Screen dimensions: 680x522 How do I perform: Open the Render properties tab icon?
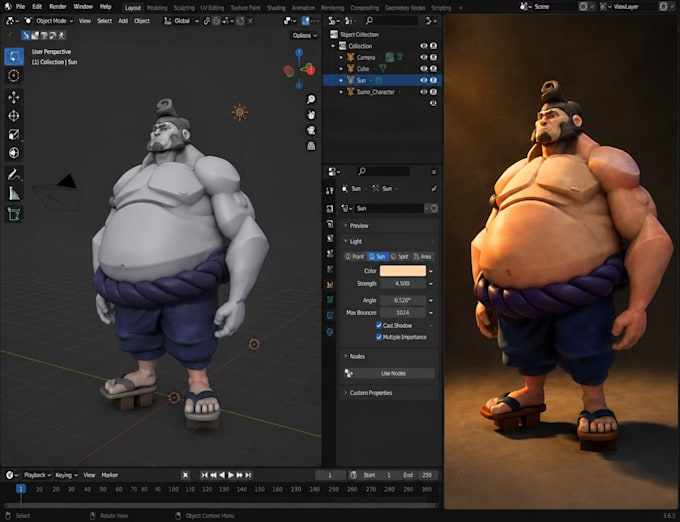click(x=330, y=209)
